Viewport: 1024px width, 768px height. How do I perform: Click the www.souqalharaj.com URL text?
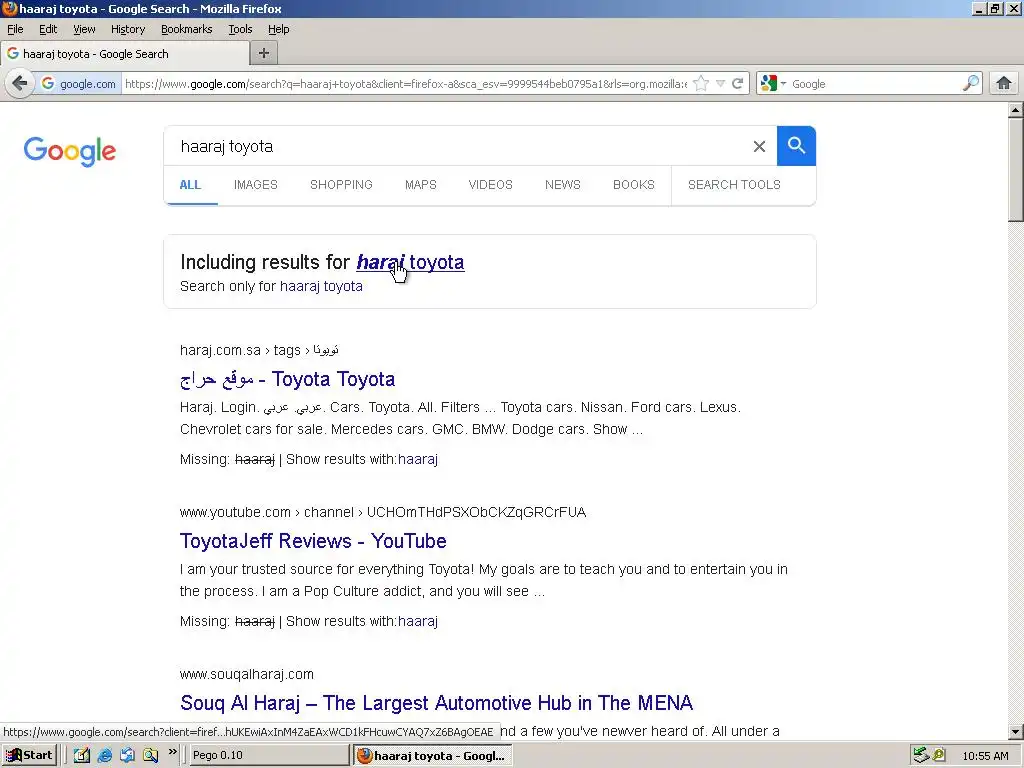click(247, 674)
